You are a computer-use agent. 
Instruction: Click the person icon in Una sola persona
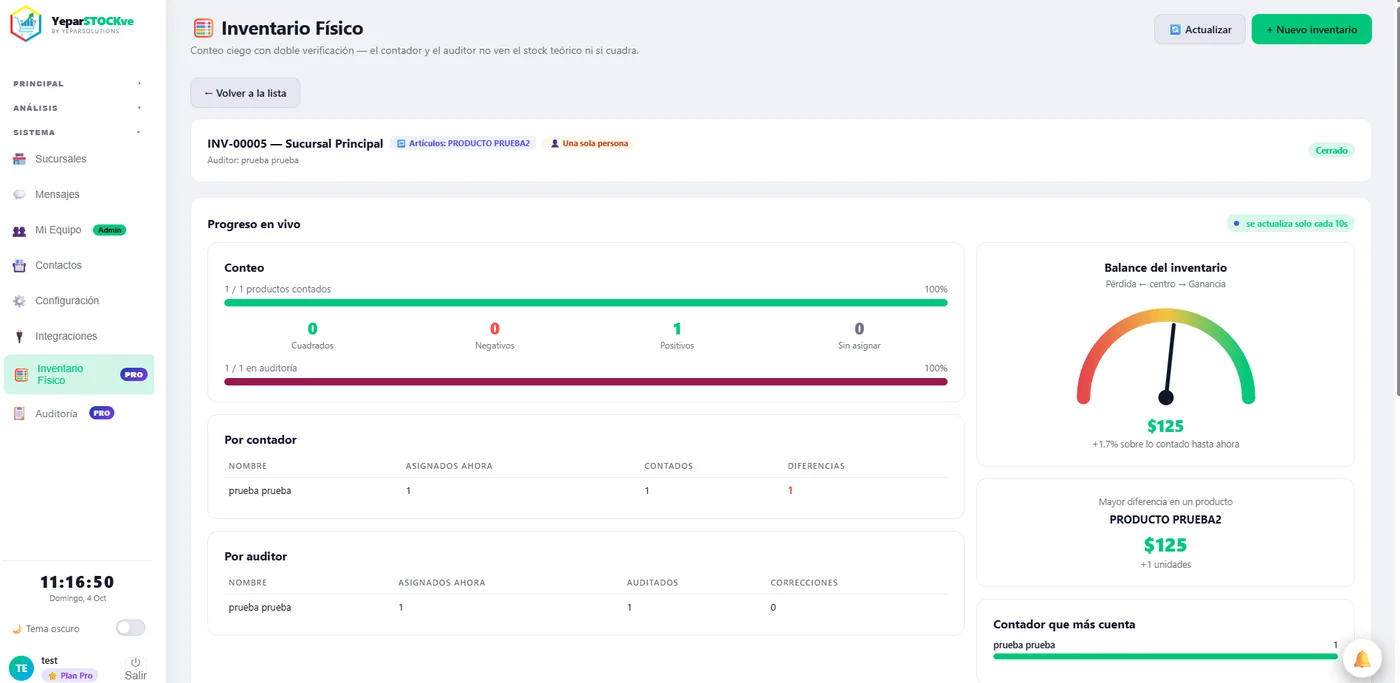coord(555,144)
